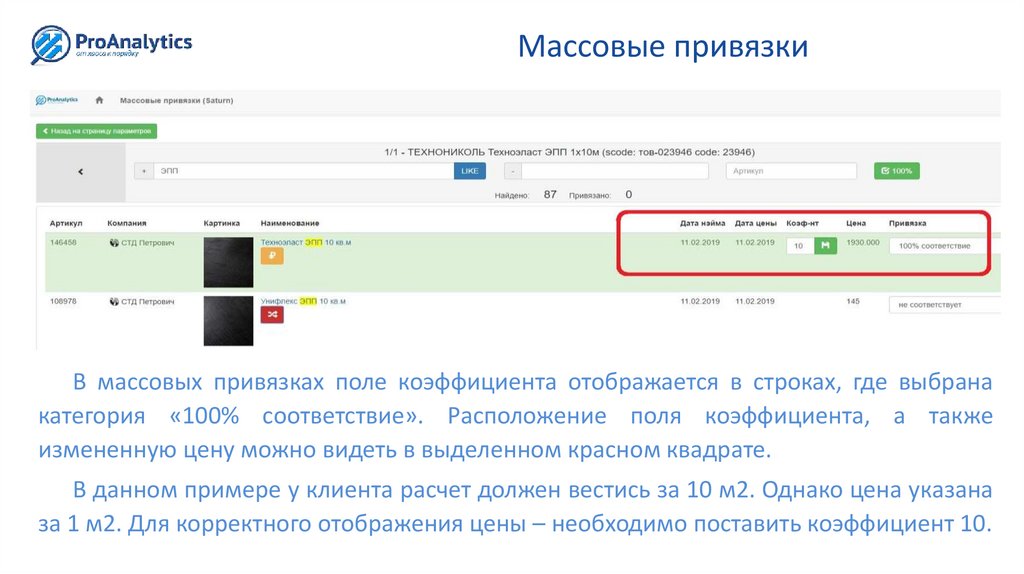Click the blue LIKE button

point(470,171)
